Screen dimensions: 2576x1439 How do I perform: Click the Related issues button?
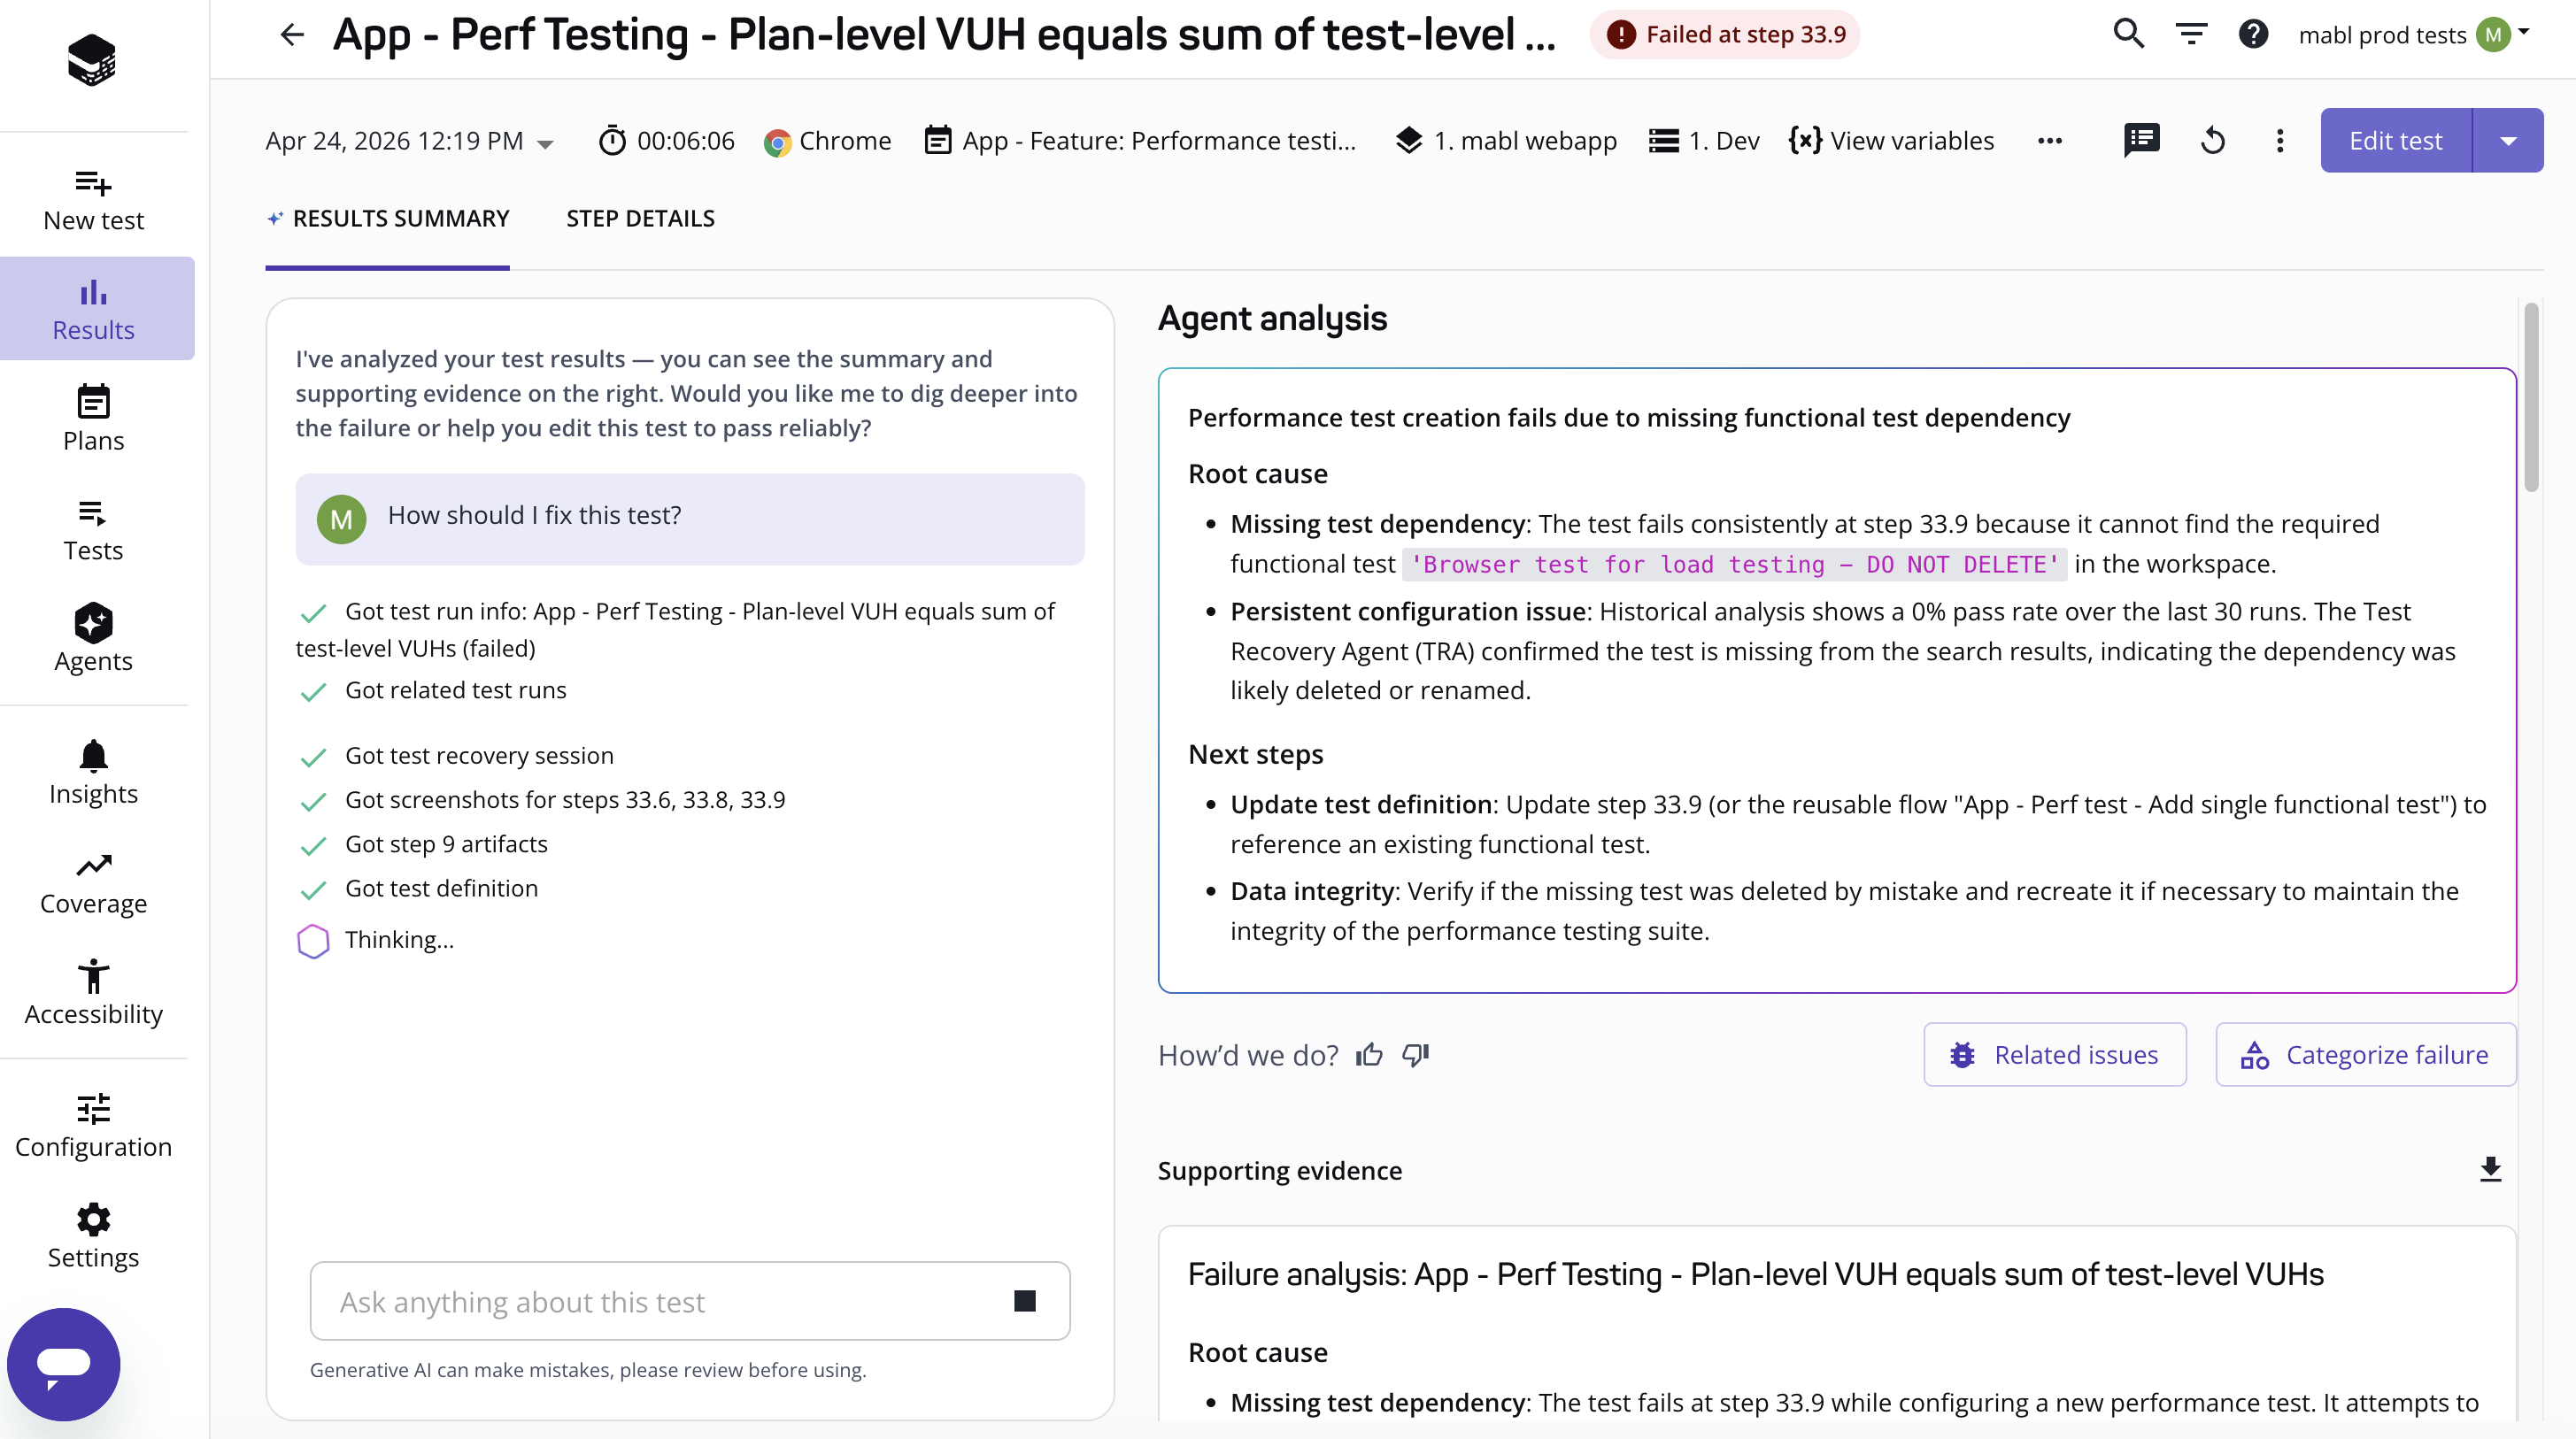pyautogui.click(x=2054, y=1055)
